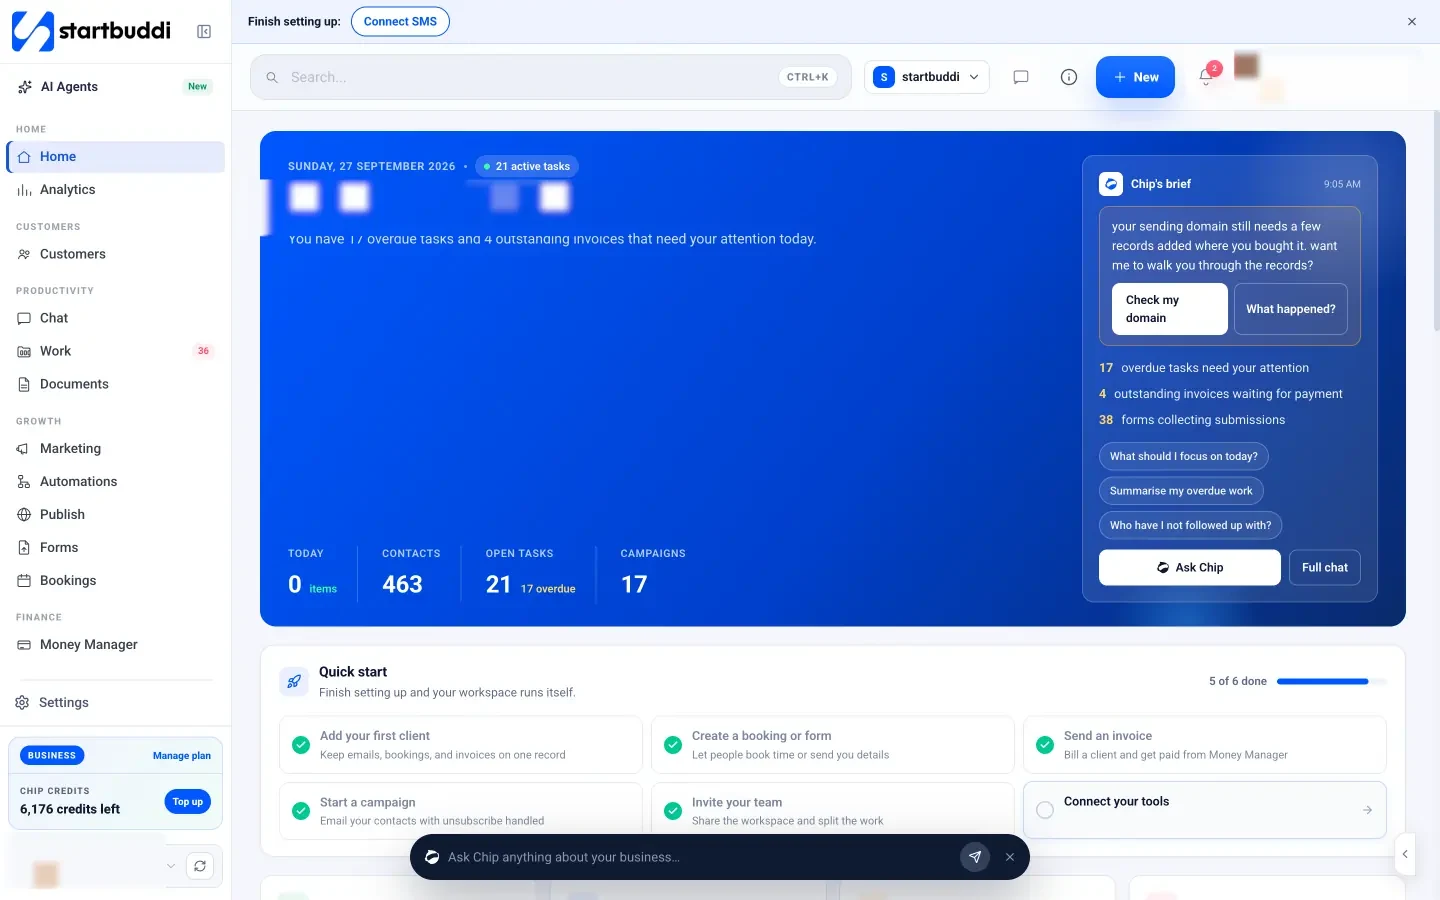Click the Marketing megaphone icon
Viewport: 1440px width, 900px height.
(x=24, y=449)
